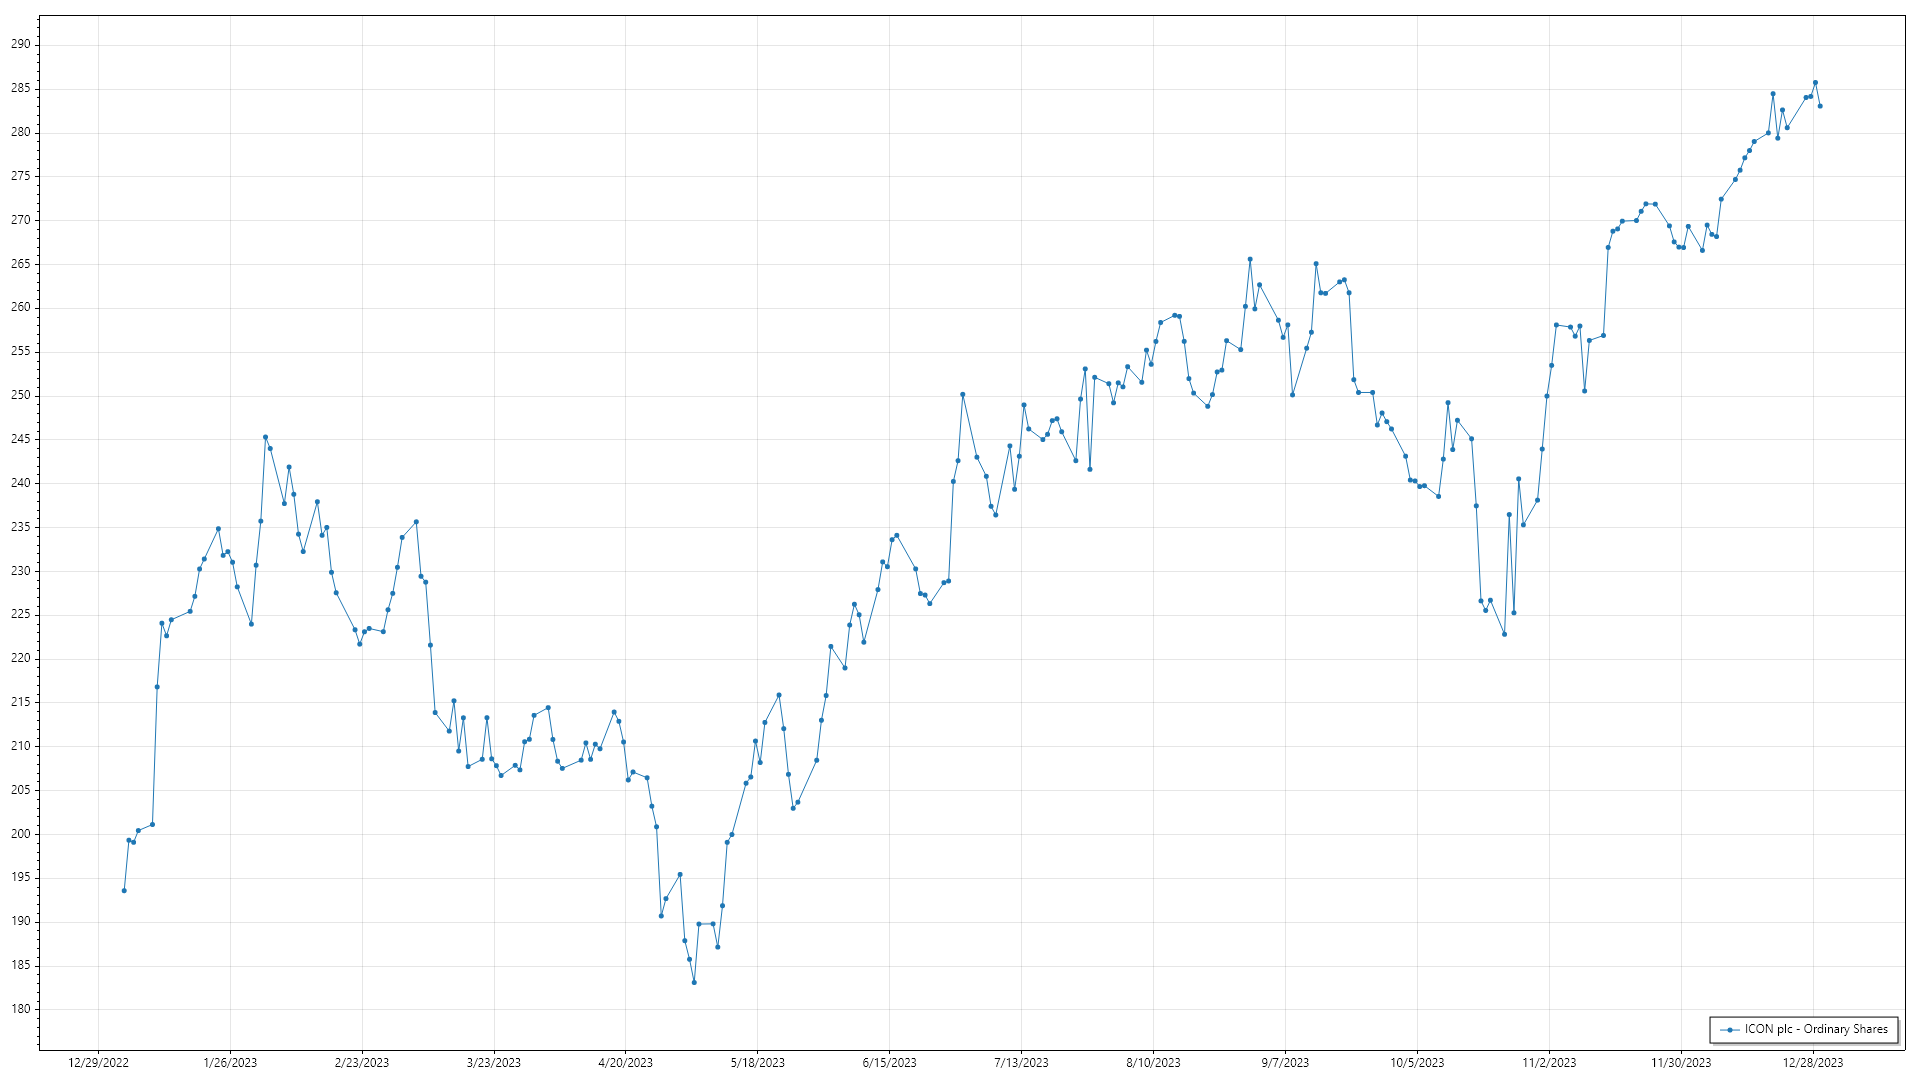Click the 3/23/2023 x-axis date label
The width and height of the screenshot is (1920, 1080).
(494, 1063)
